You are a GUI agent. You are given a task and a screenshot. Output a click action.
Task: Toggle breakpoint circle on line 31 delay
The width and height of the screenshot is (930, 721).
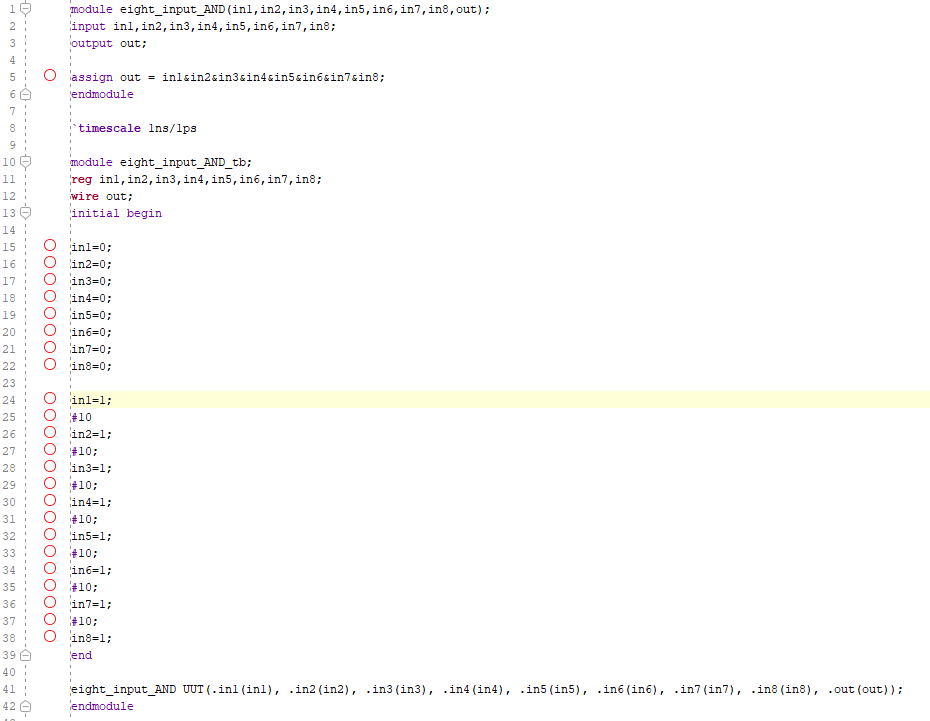50,517
